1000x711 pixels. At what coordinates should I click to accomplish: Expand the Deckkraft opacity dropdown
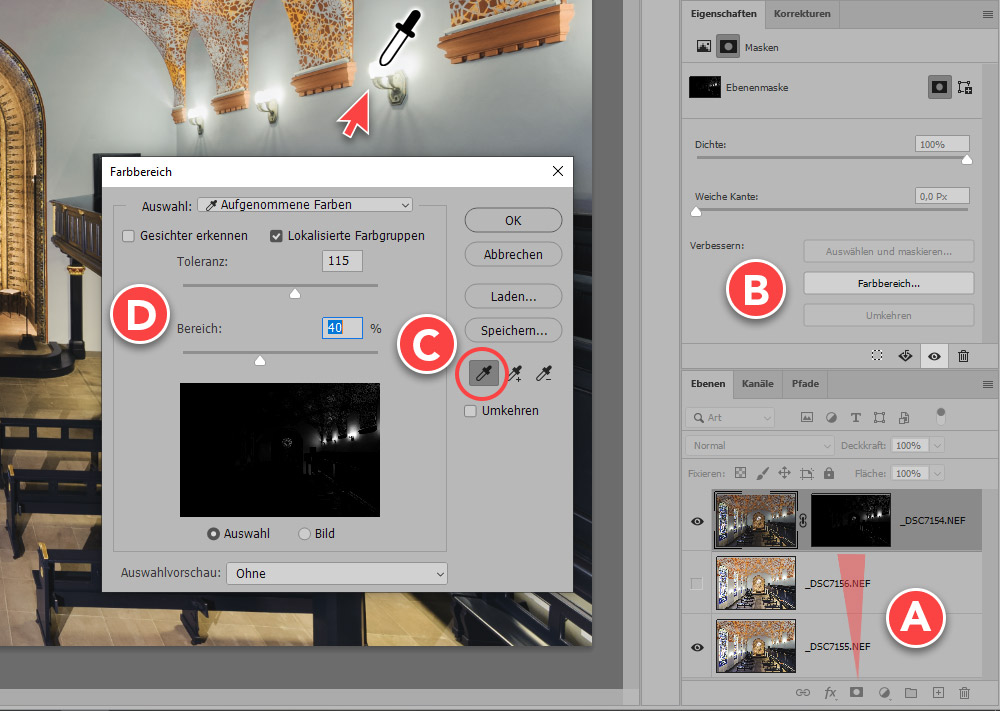937,445
